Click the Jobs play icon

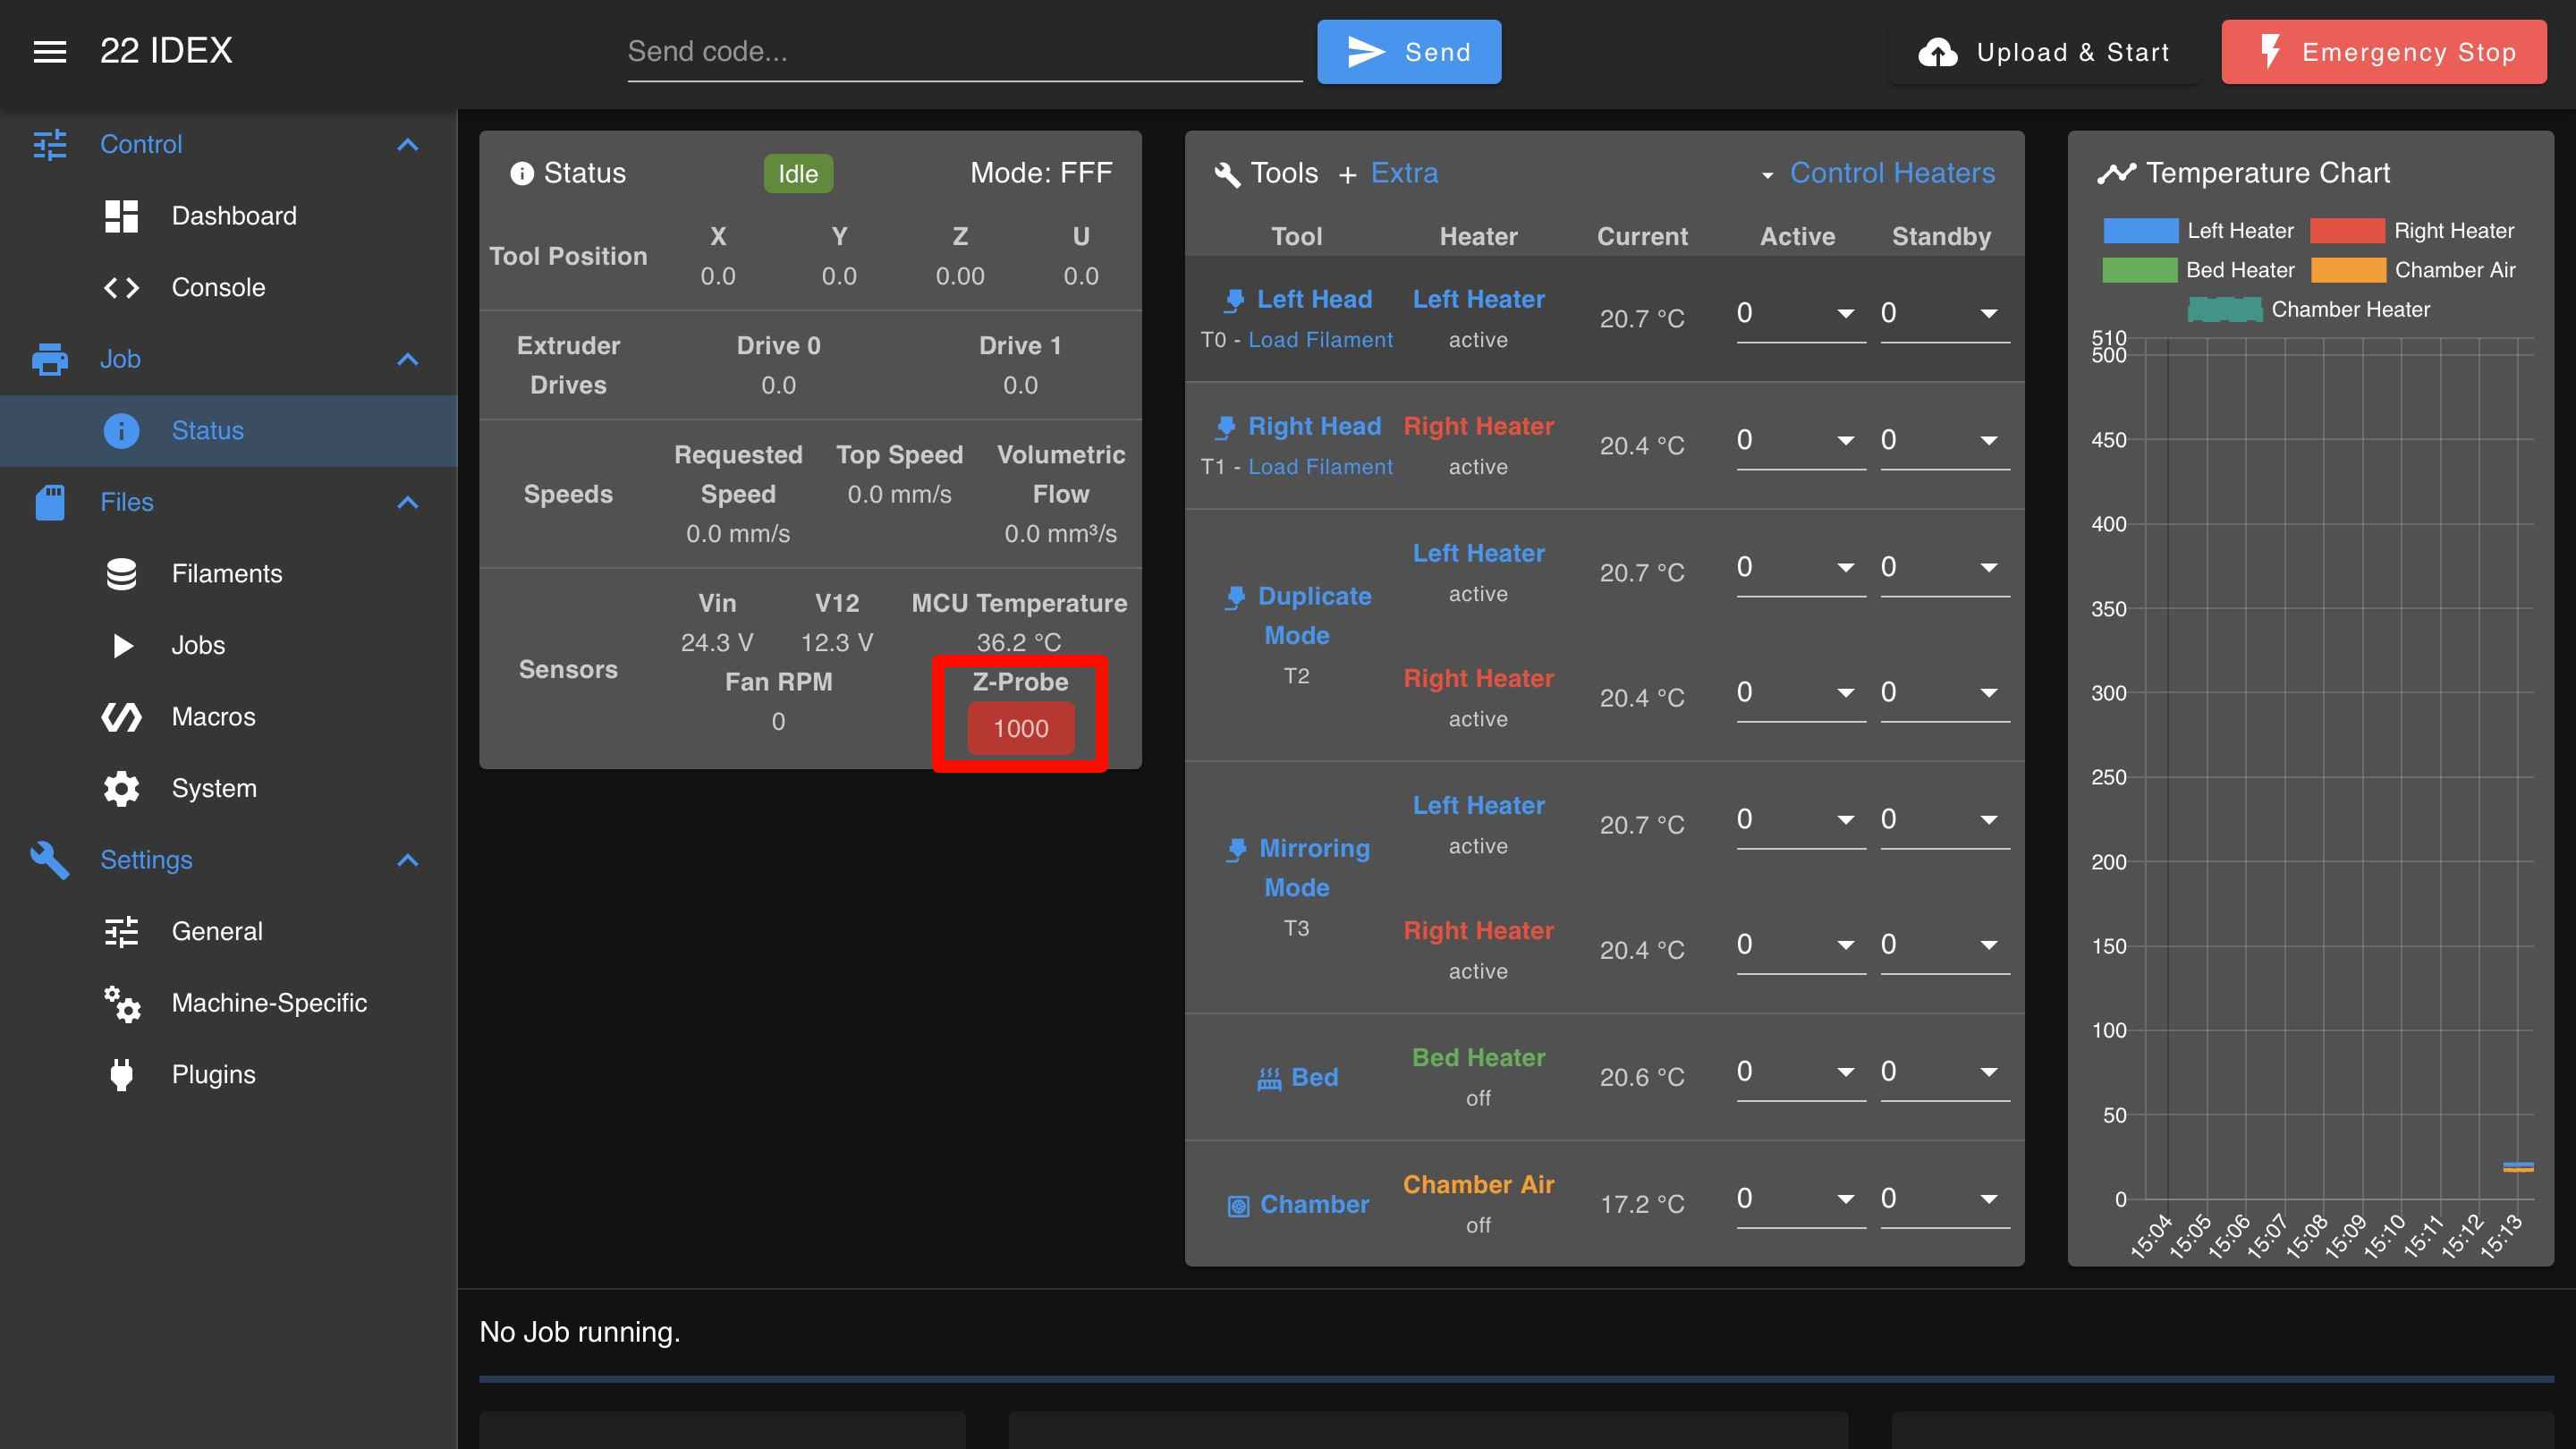pyautogui.click(x=123, y=645)
